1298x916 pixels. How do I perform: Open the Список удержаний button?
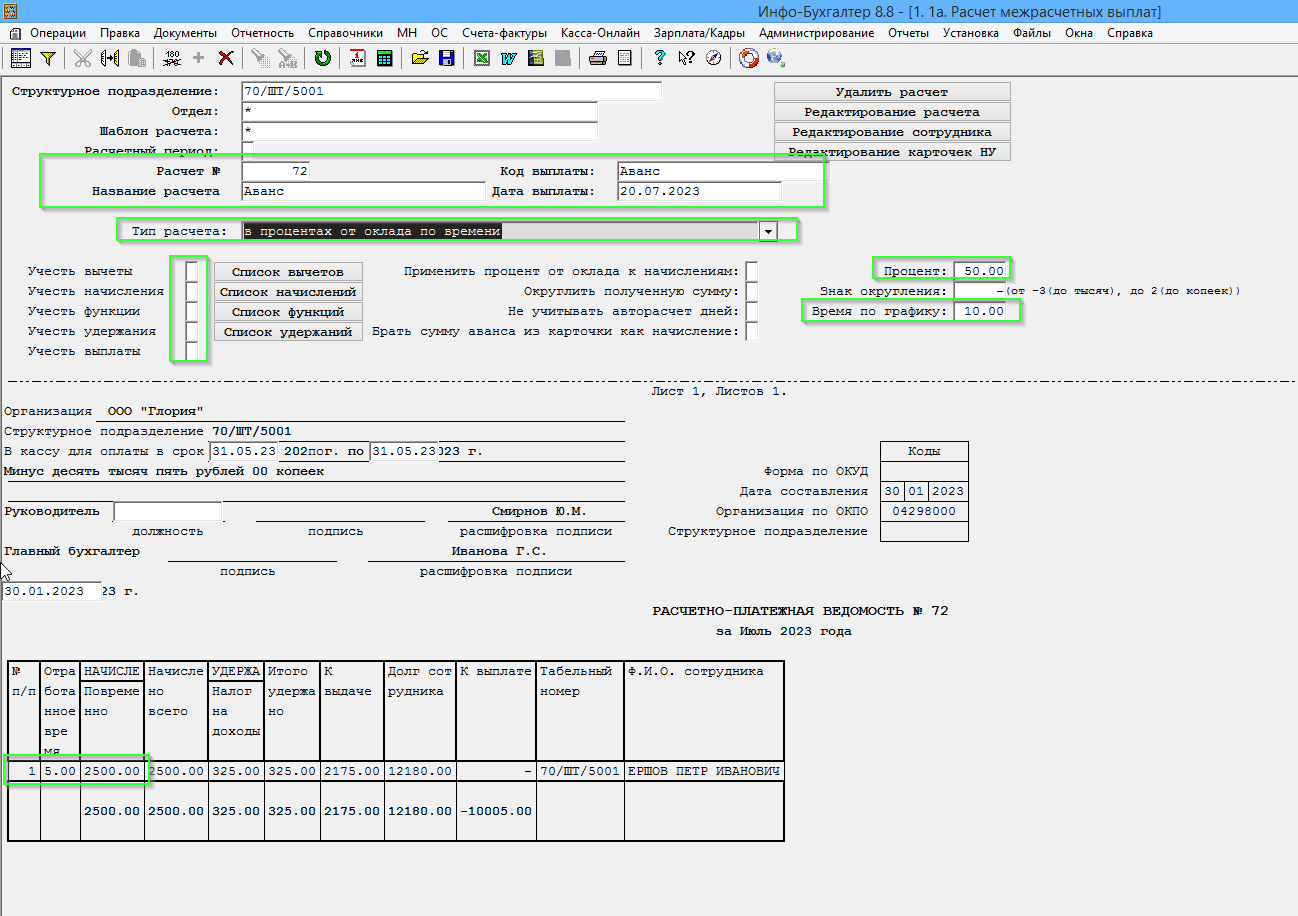pyautogui.click(x=288, y=332)
